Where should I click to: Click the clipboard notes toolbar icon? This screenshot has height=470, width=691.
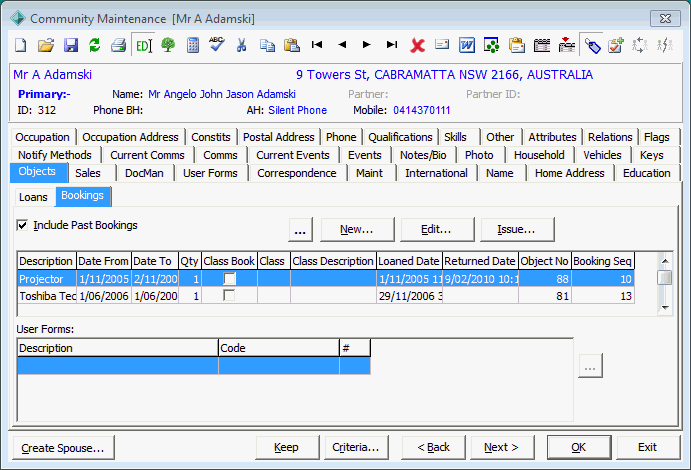tap(516, 45)
